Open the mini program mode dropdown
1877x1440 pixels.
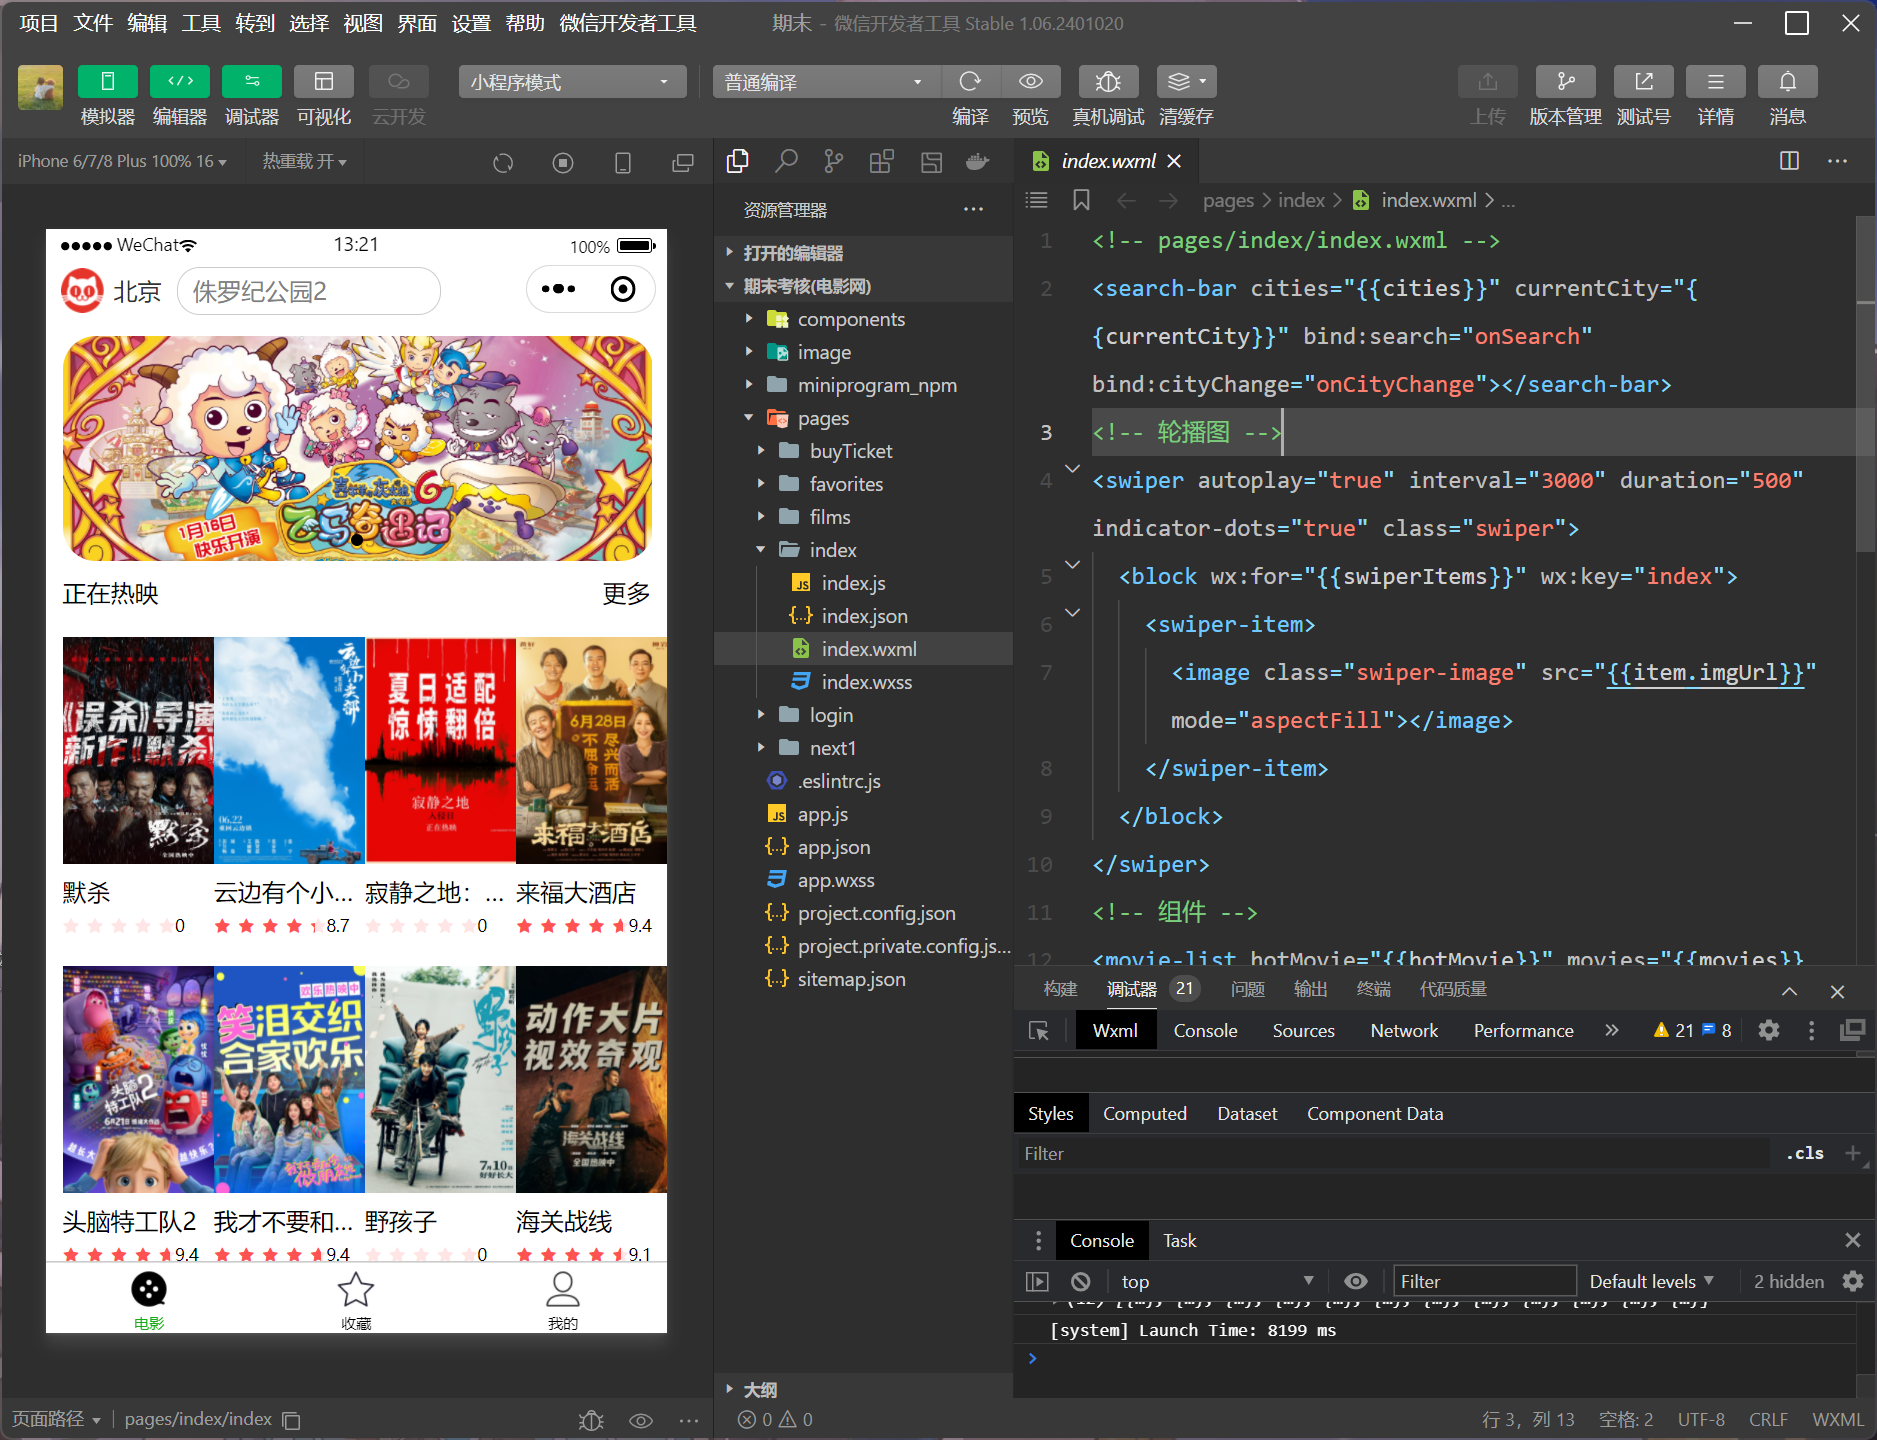(572, 82)
